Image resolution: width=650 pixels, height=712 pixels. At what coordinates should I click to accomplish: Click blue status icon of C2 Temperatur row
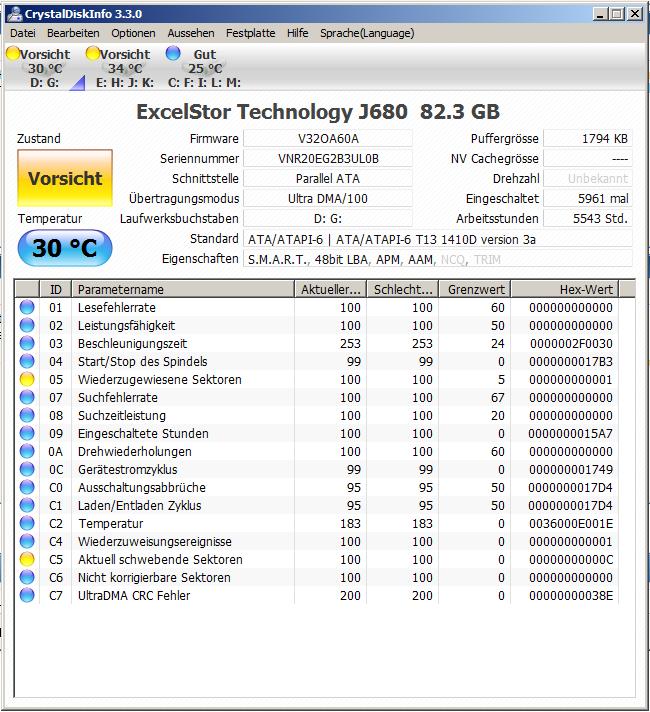(x=27, y=524)
